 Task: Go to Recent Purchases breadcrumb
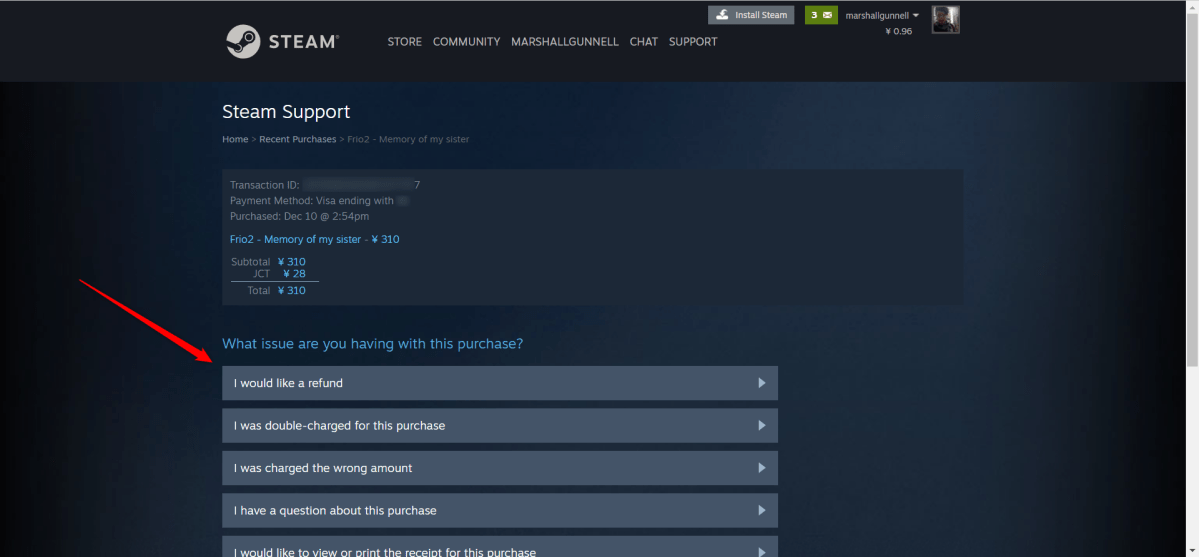(298, 139)
